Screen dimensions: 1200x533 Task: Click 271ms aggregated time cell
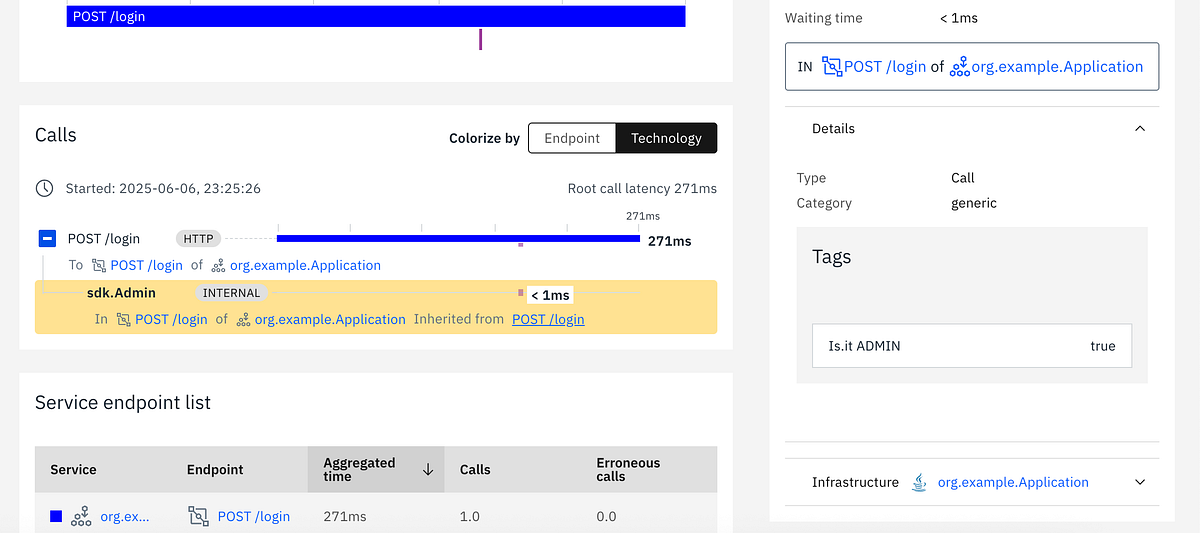(x=345, y=516)
